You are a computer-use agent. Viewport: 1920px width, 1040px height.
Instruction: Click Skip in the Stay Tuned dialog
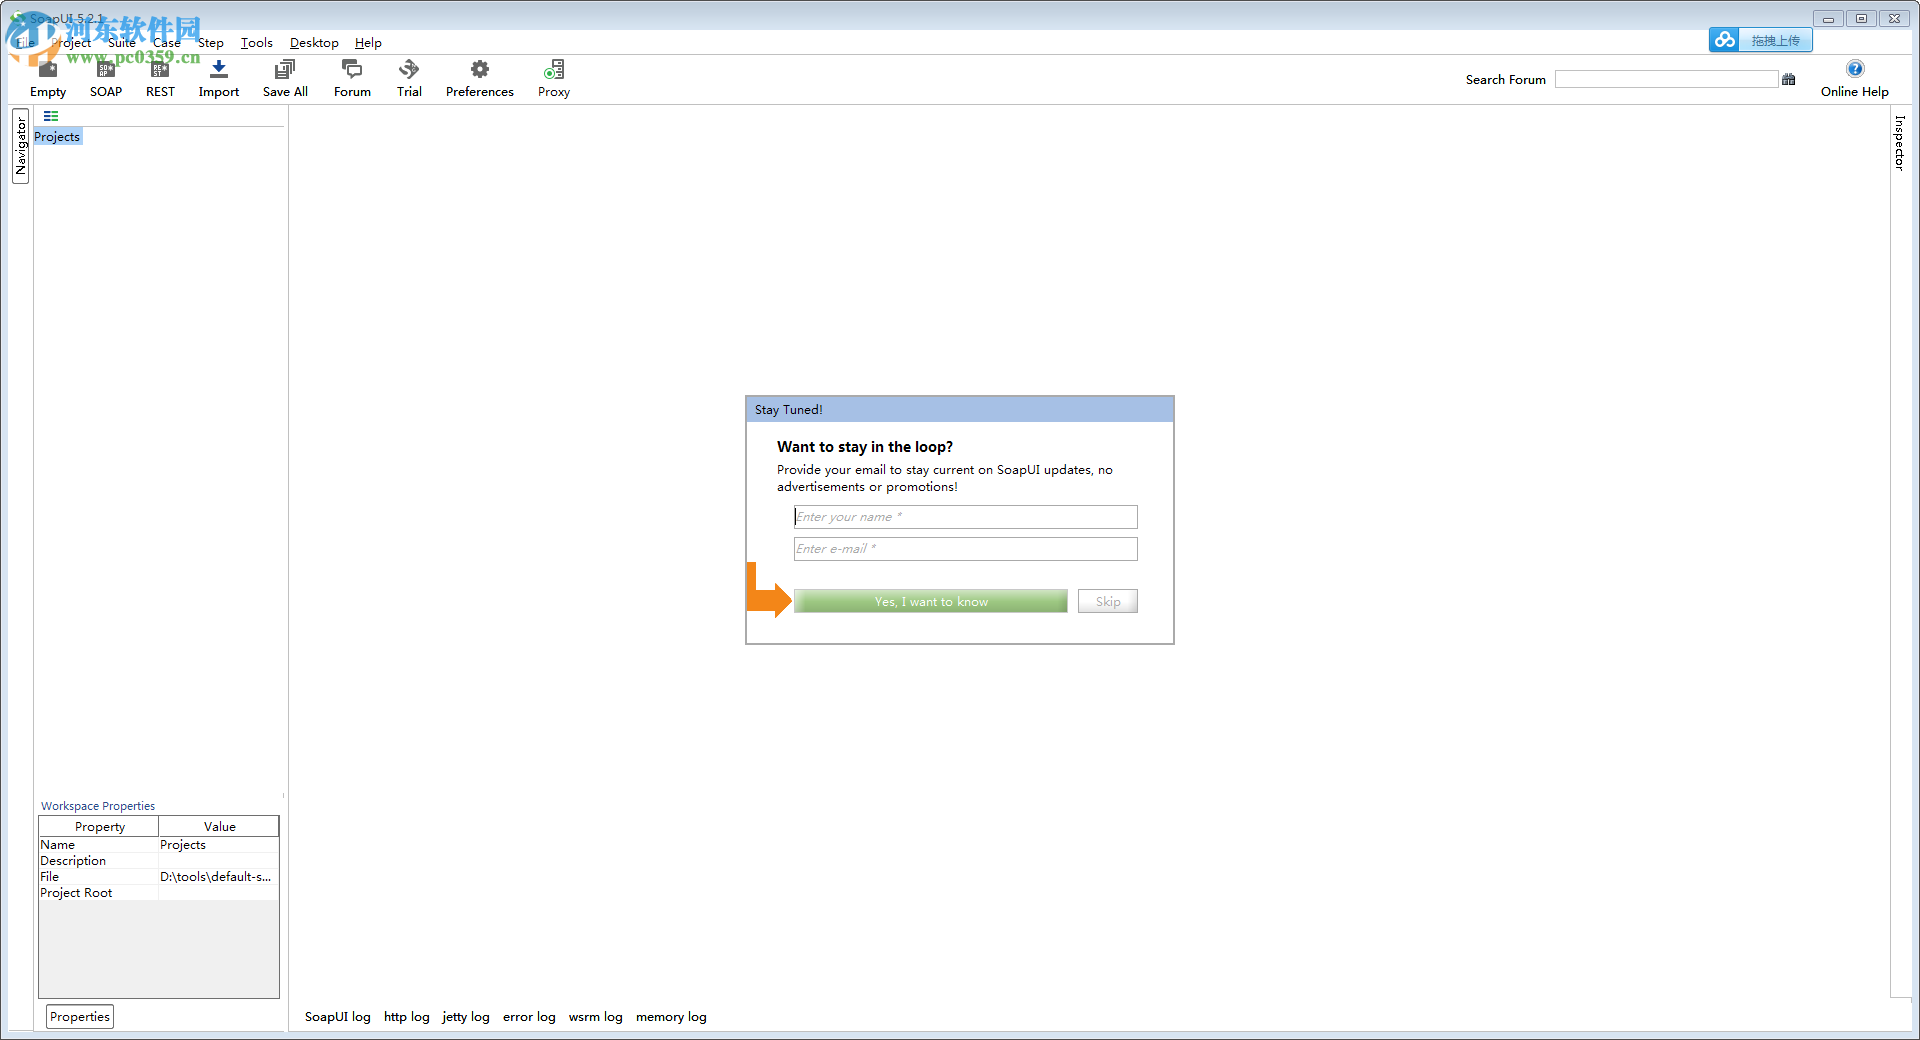(x=1107, y=601)
